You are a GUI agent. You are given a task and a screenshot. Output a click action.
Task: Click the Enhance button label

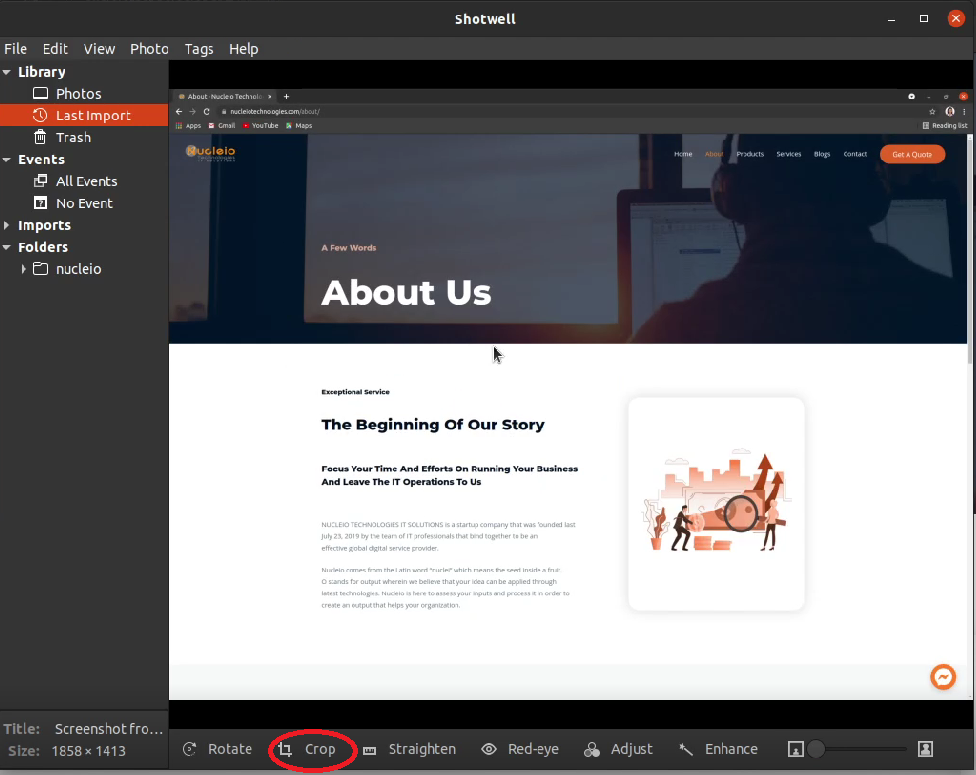point(731,749)
